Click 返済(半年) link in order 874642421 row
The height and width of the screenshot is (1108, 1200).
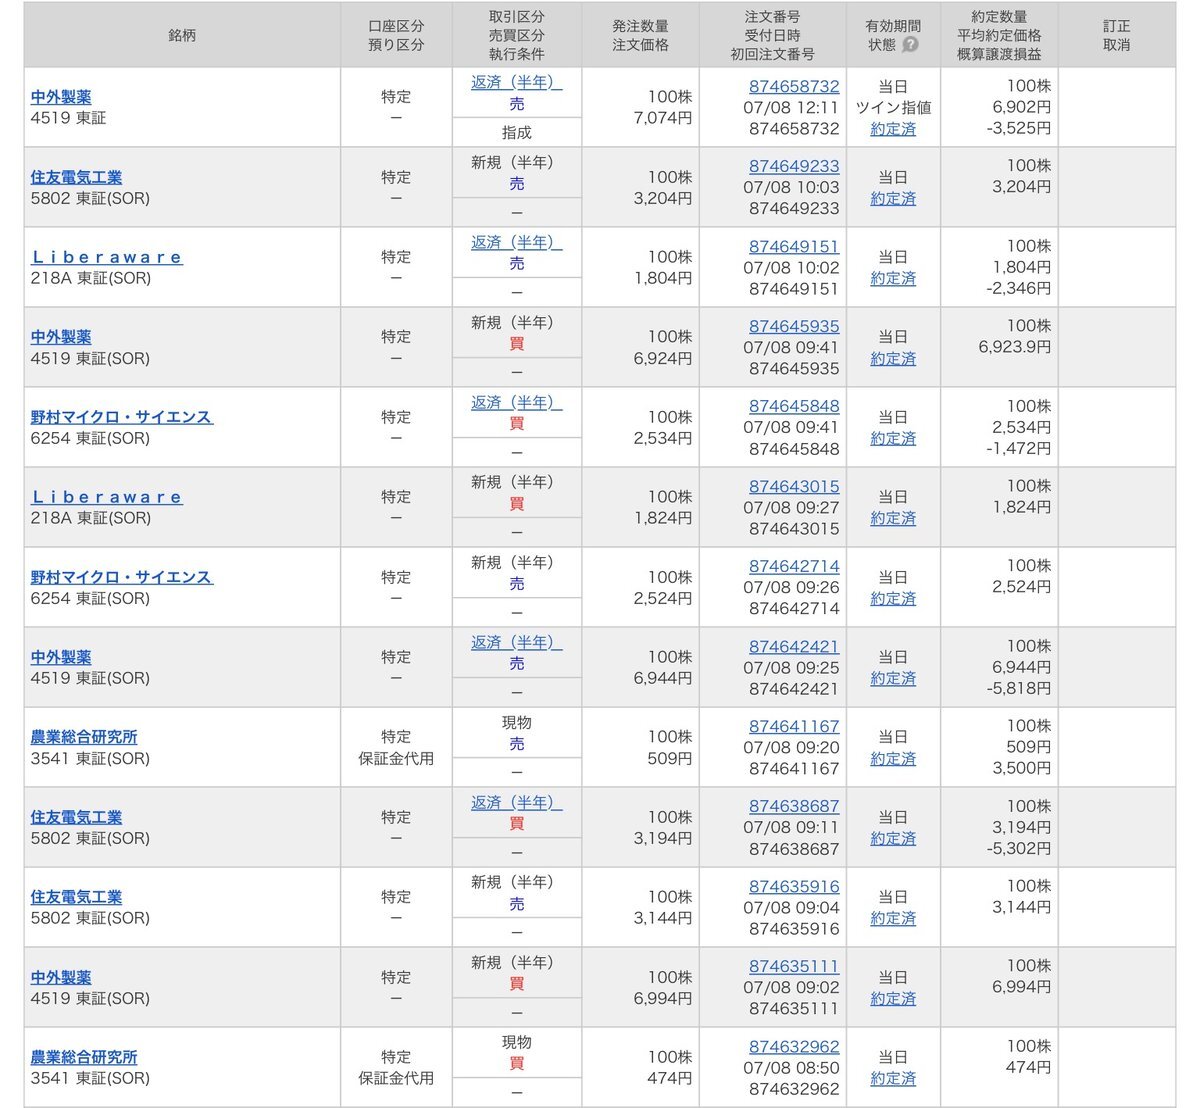(x=516, y=642)
